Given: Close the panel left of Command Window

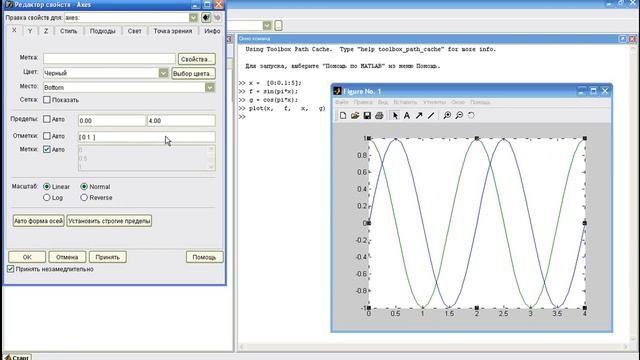Looking at the screenshot, I should [229, 39].
